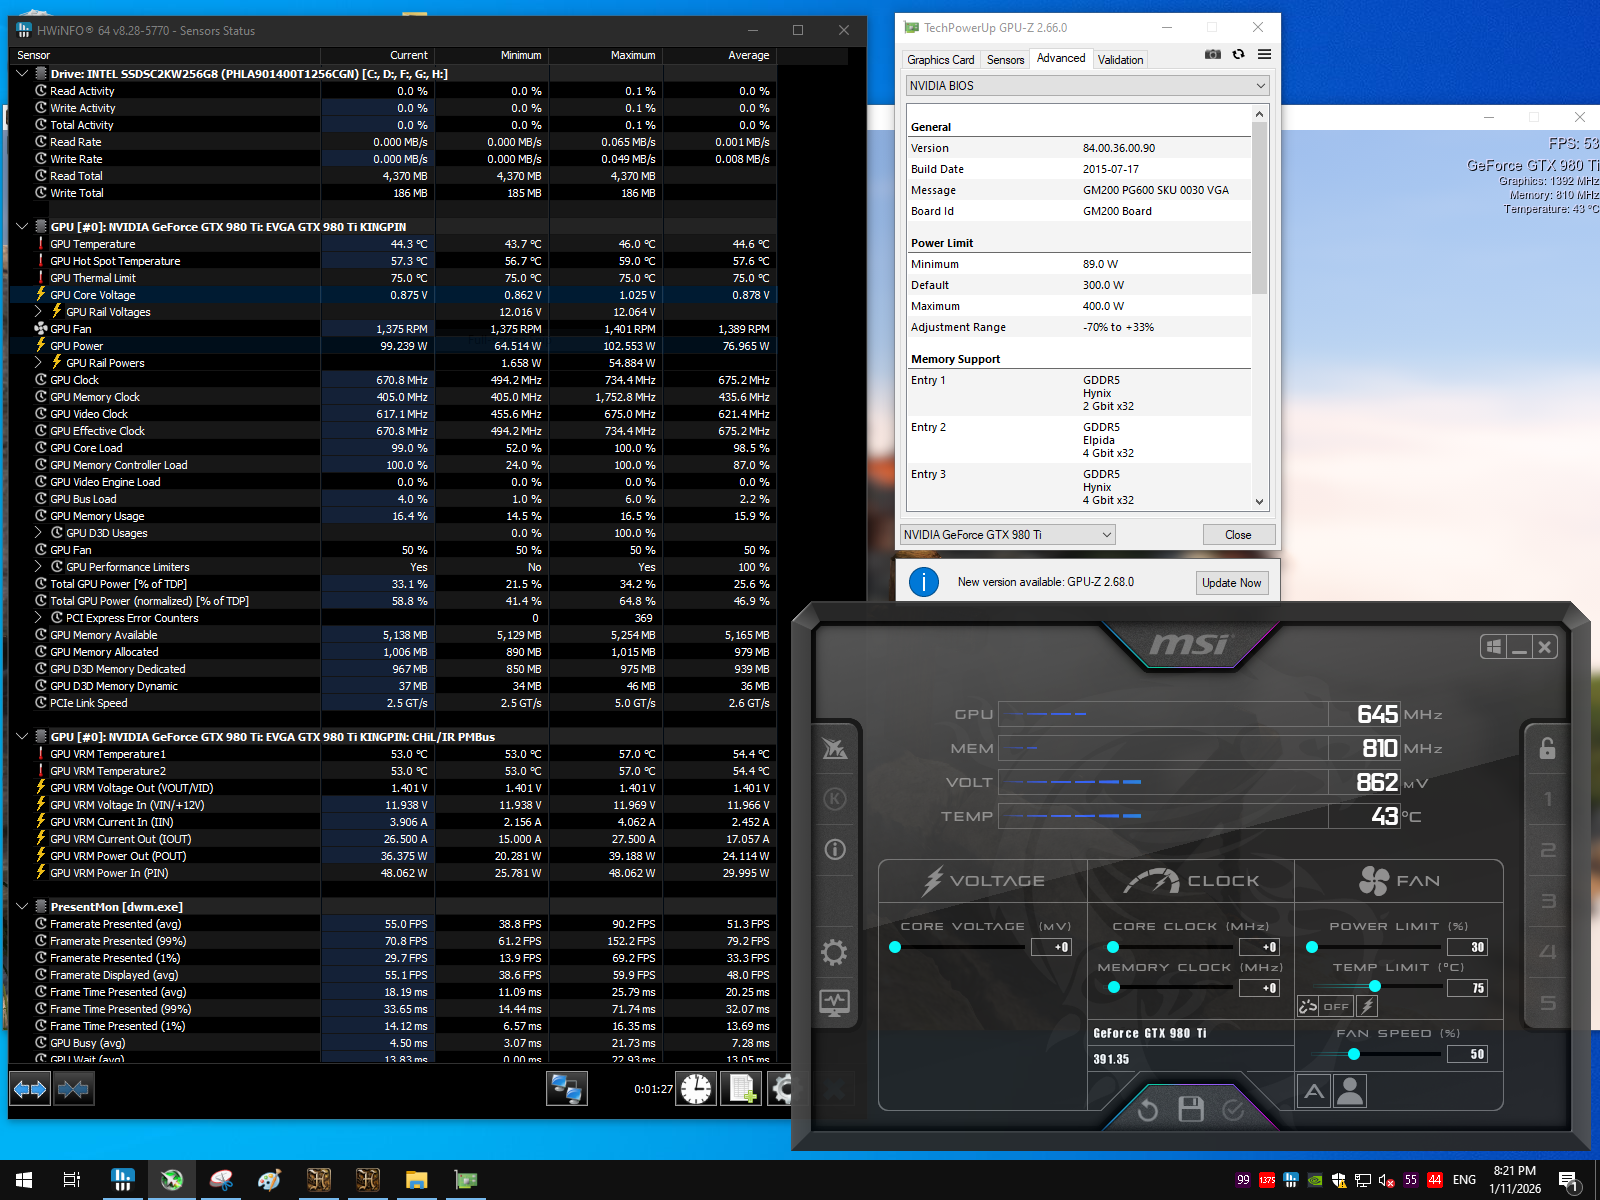The height and width of the screenshot is (1200, 1600).
Task: Expand the GPU Rail Voltages row
Action: [38, 311]
